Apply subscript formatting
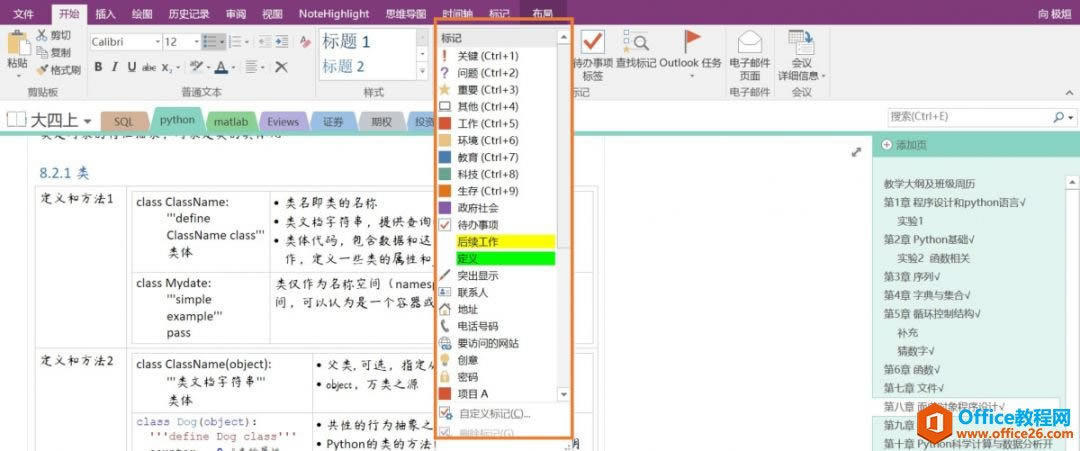This screenshot has height=451, width=1080. click(x=167, y=67)
